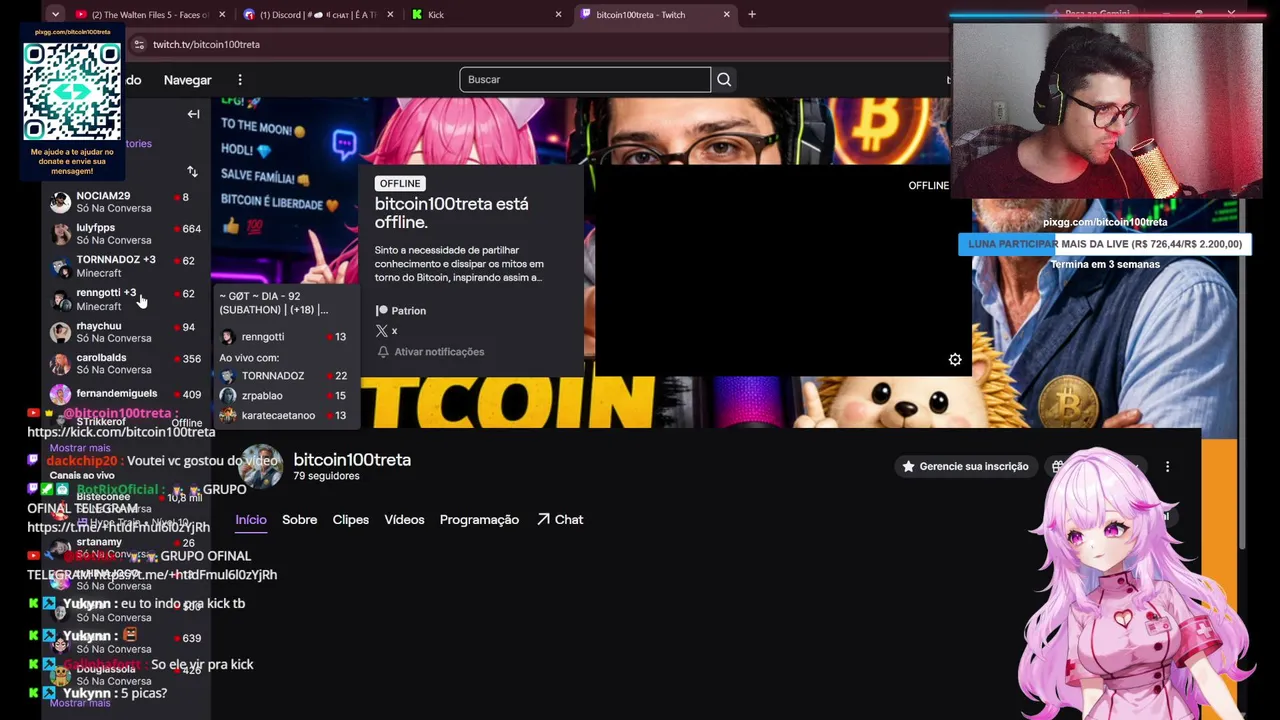This screenshot has width=1280, height=720.
Task: Enable Ativar notificações for the channel
Action: coord(430,352)
